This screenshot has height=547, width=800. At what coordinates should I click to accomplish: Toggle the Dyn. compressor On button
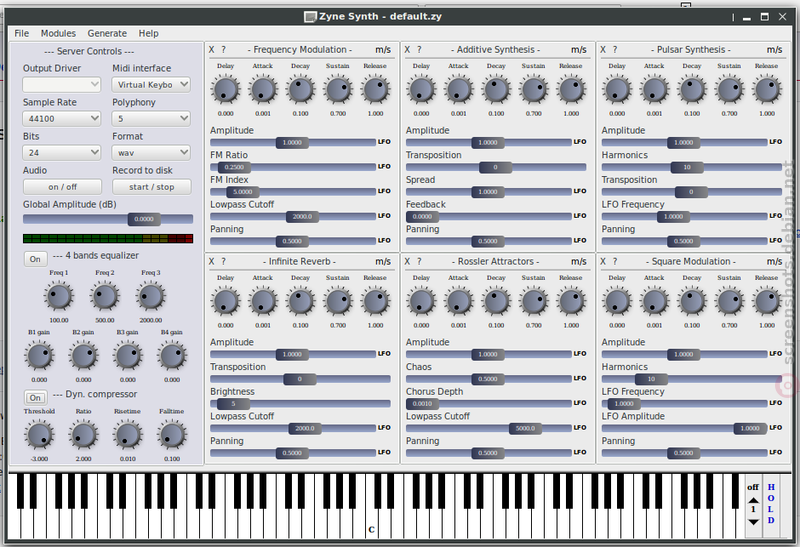pos(35,397)
